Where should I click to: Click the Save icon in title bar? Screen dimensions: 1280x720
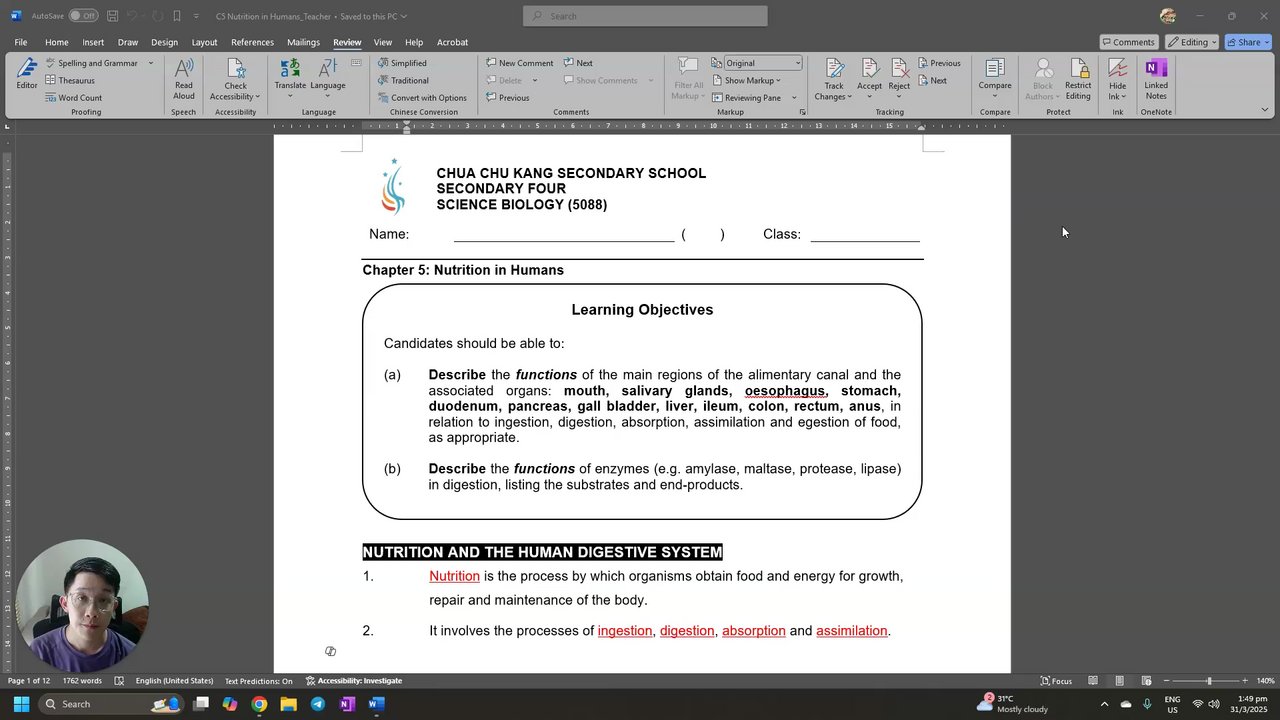point(113,16)
